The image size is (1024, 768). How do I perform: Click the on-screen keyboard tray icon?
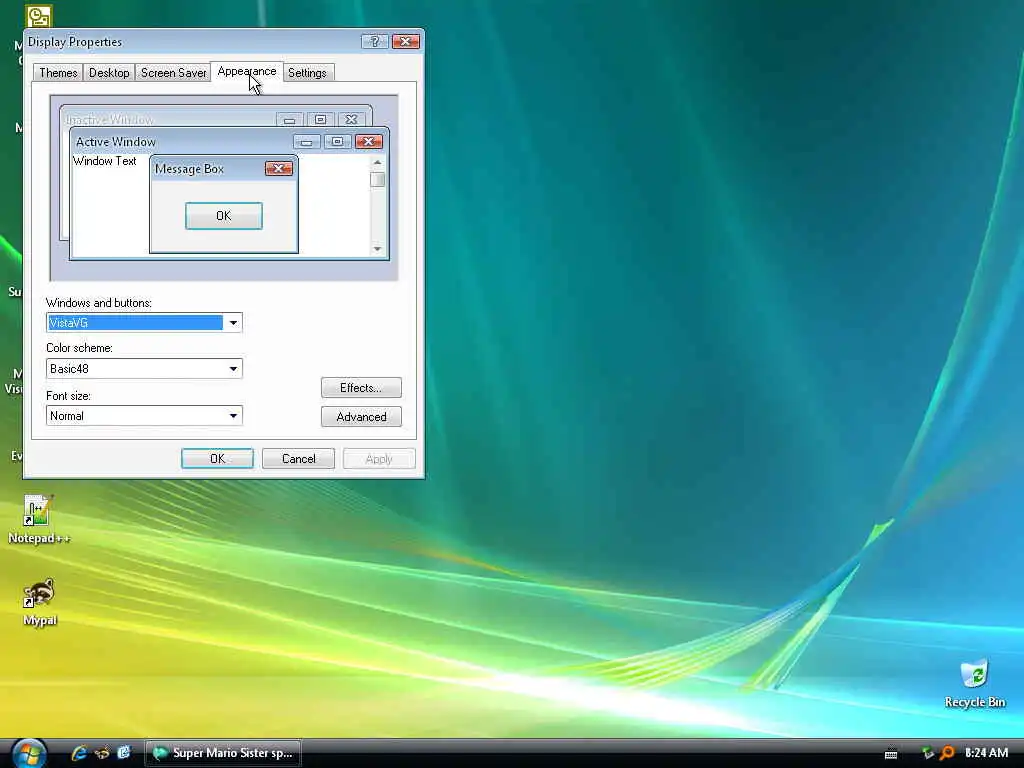(x=891, y=754)
